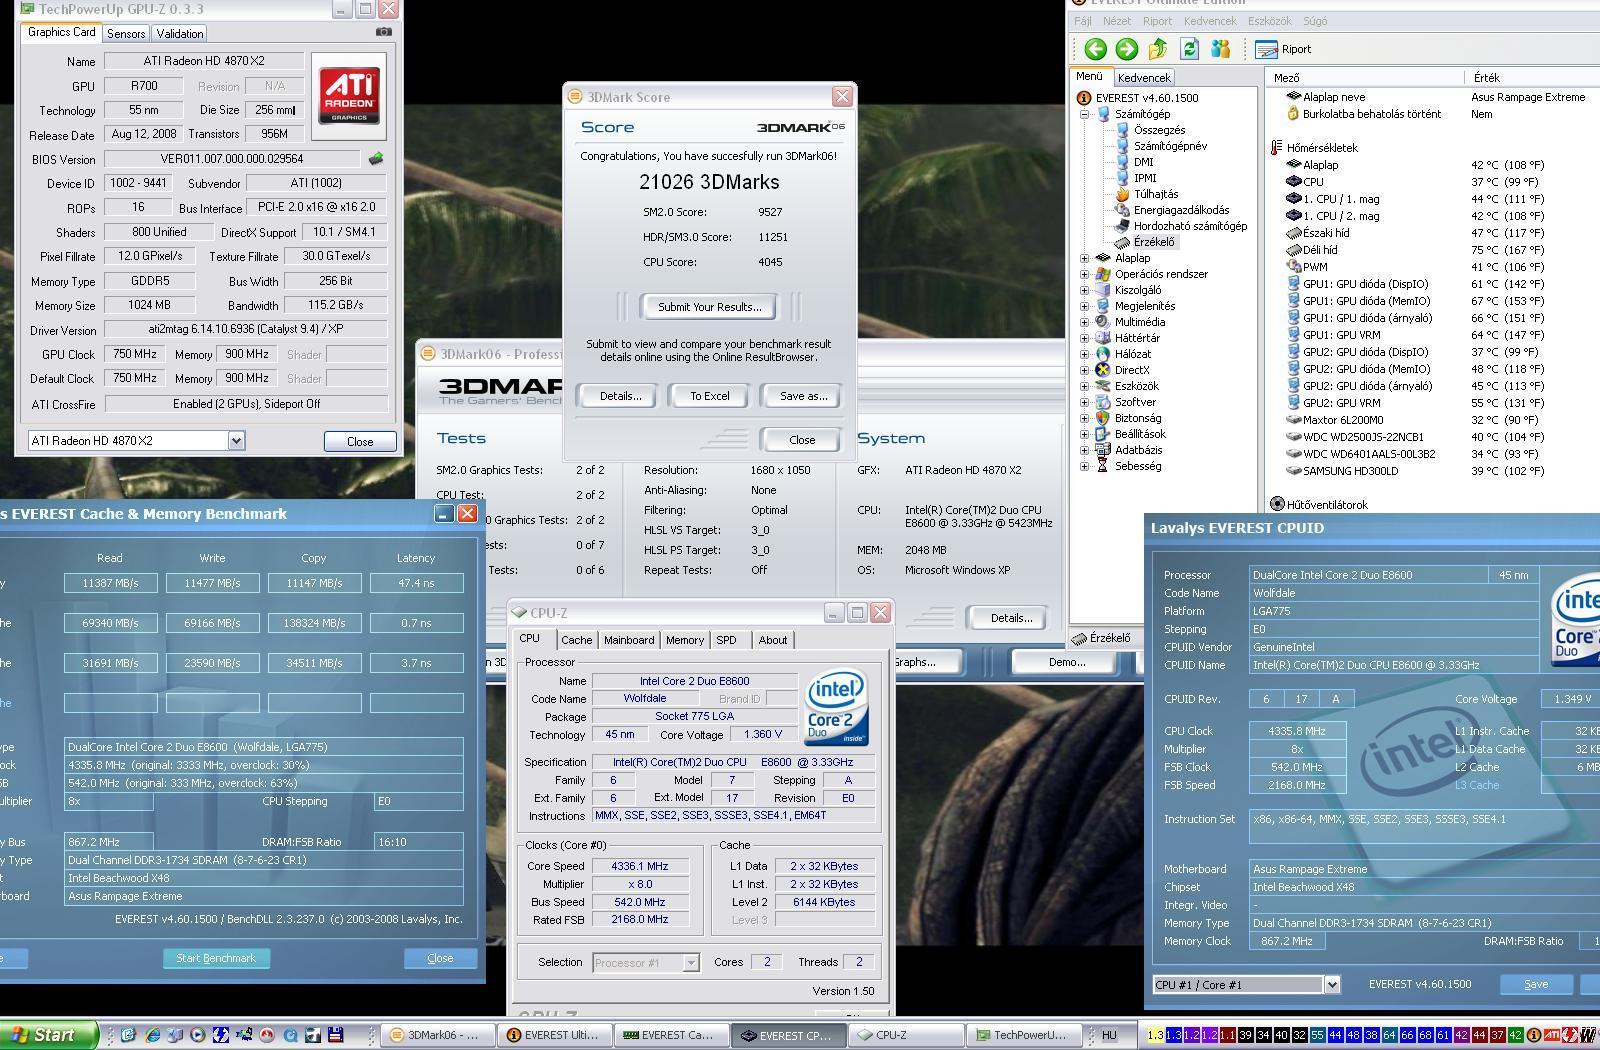
Task: Click the Forward arrow in EVEREST toolbar
Action: (x=1126, y=49)
